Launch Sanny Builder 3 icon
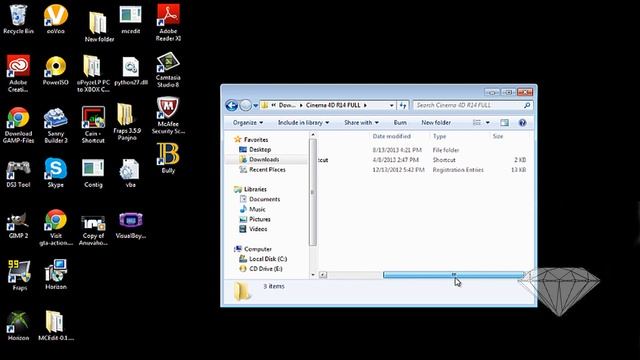The height and width of the screenshot is (360, 640). (x=56, y=125)
